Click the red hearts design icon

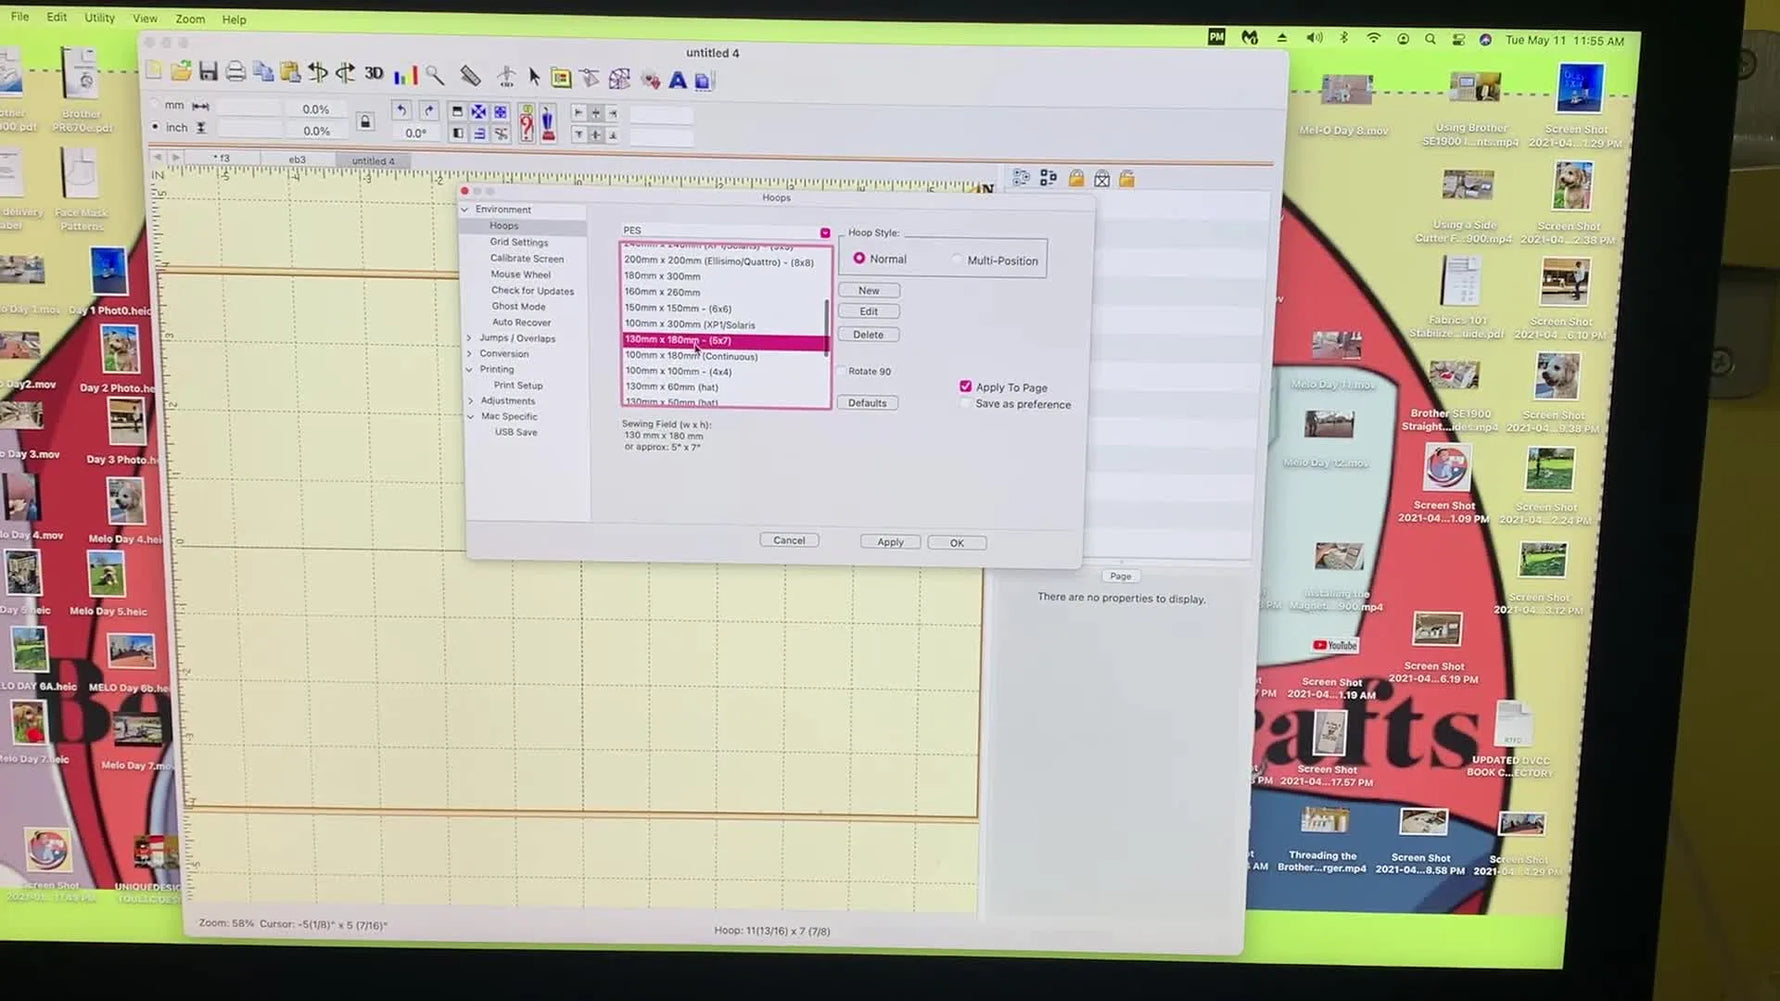[x=651, y=80]
